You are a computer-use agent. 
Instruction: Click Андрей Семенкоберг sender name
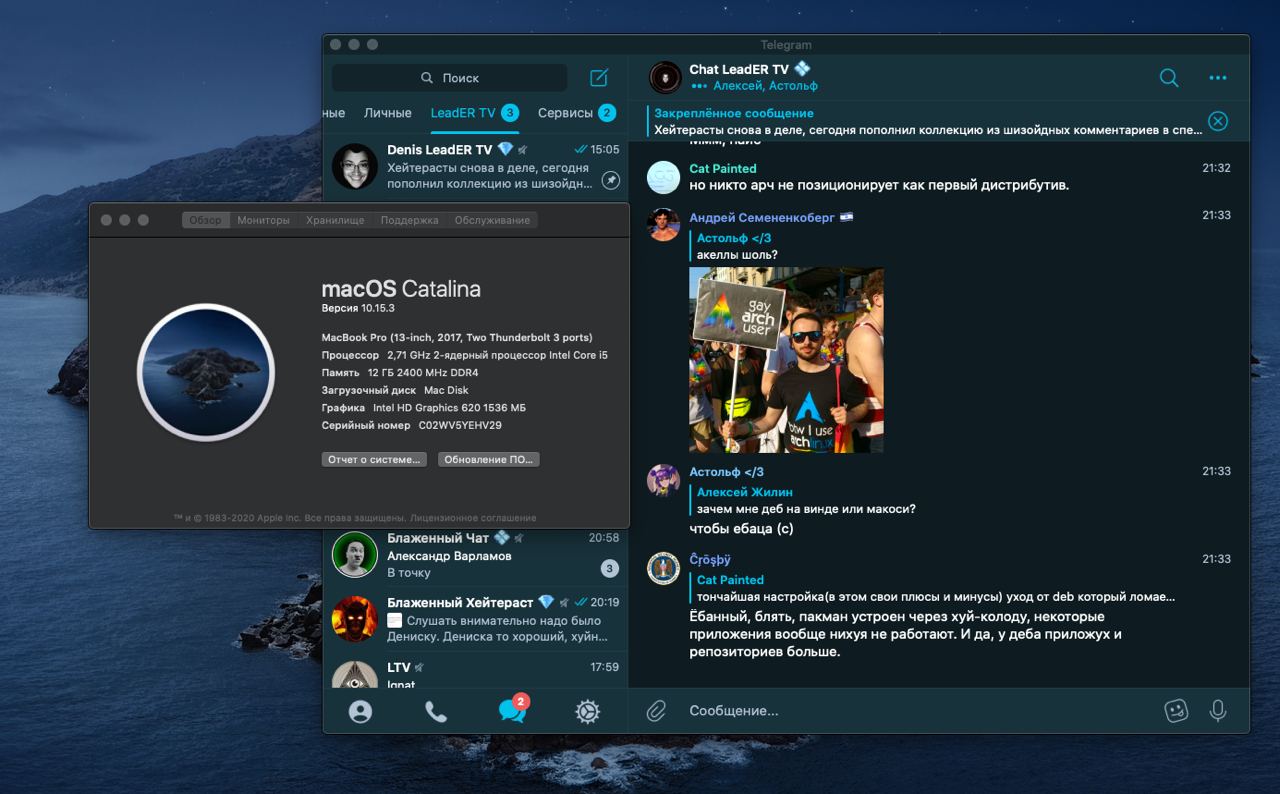coord(761,217)
